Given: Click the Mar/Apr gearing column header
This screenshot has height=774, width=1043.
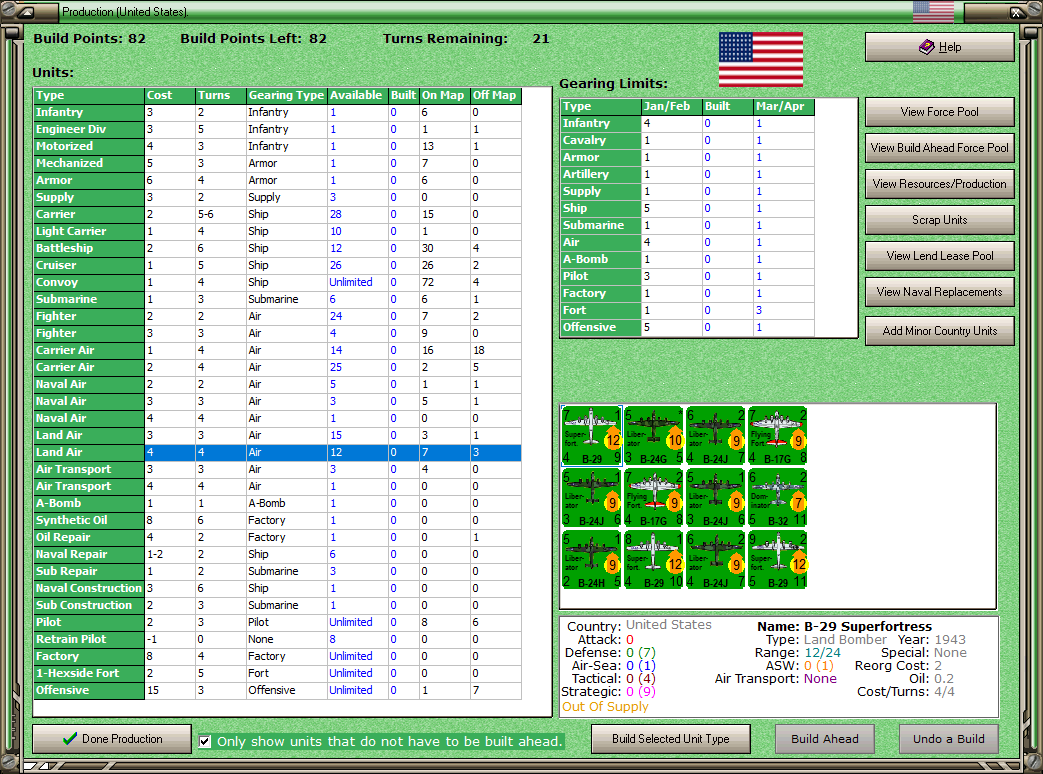Looking at the screenshot, I should [x=784, y=106].
